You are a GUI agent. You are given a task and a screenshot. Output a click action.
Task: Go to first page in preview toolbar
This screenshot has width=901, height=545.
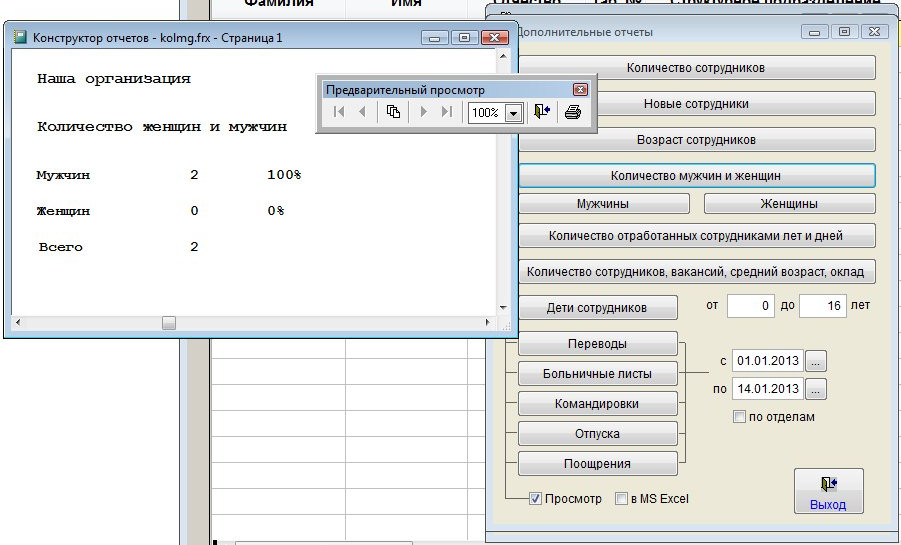(x=339, y=112)
